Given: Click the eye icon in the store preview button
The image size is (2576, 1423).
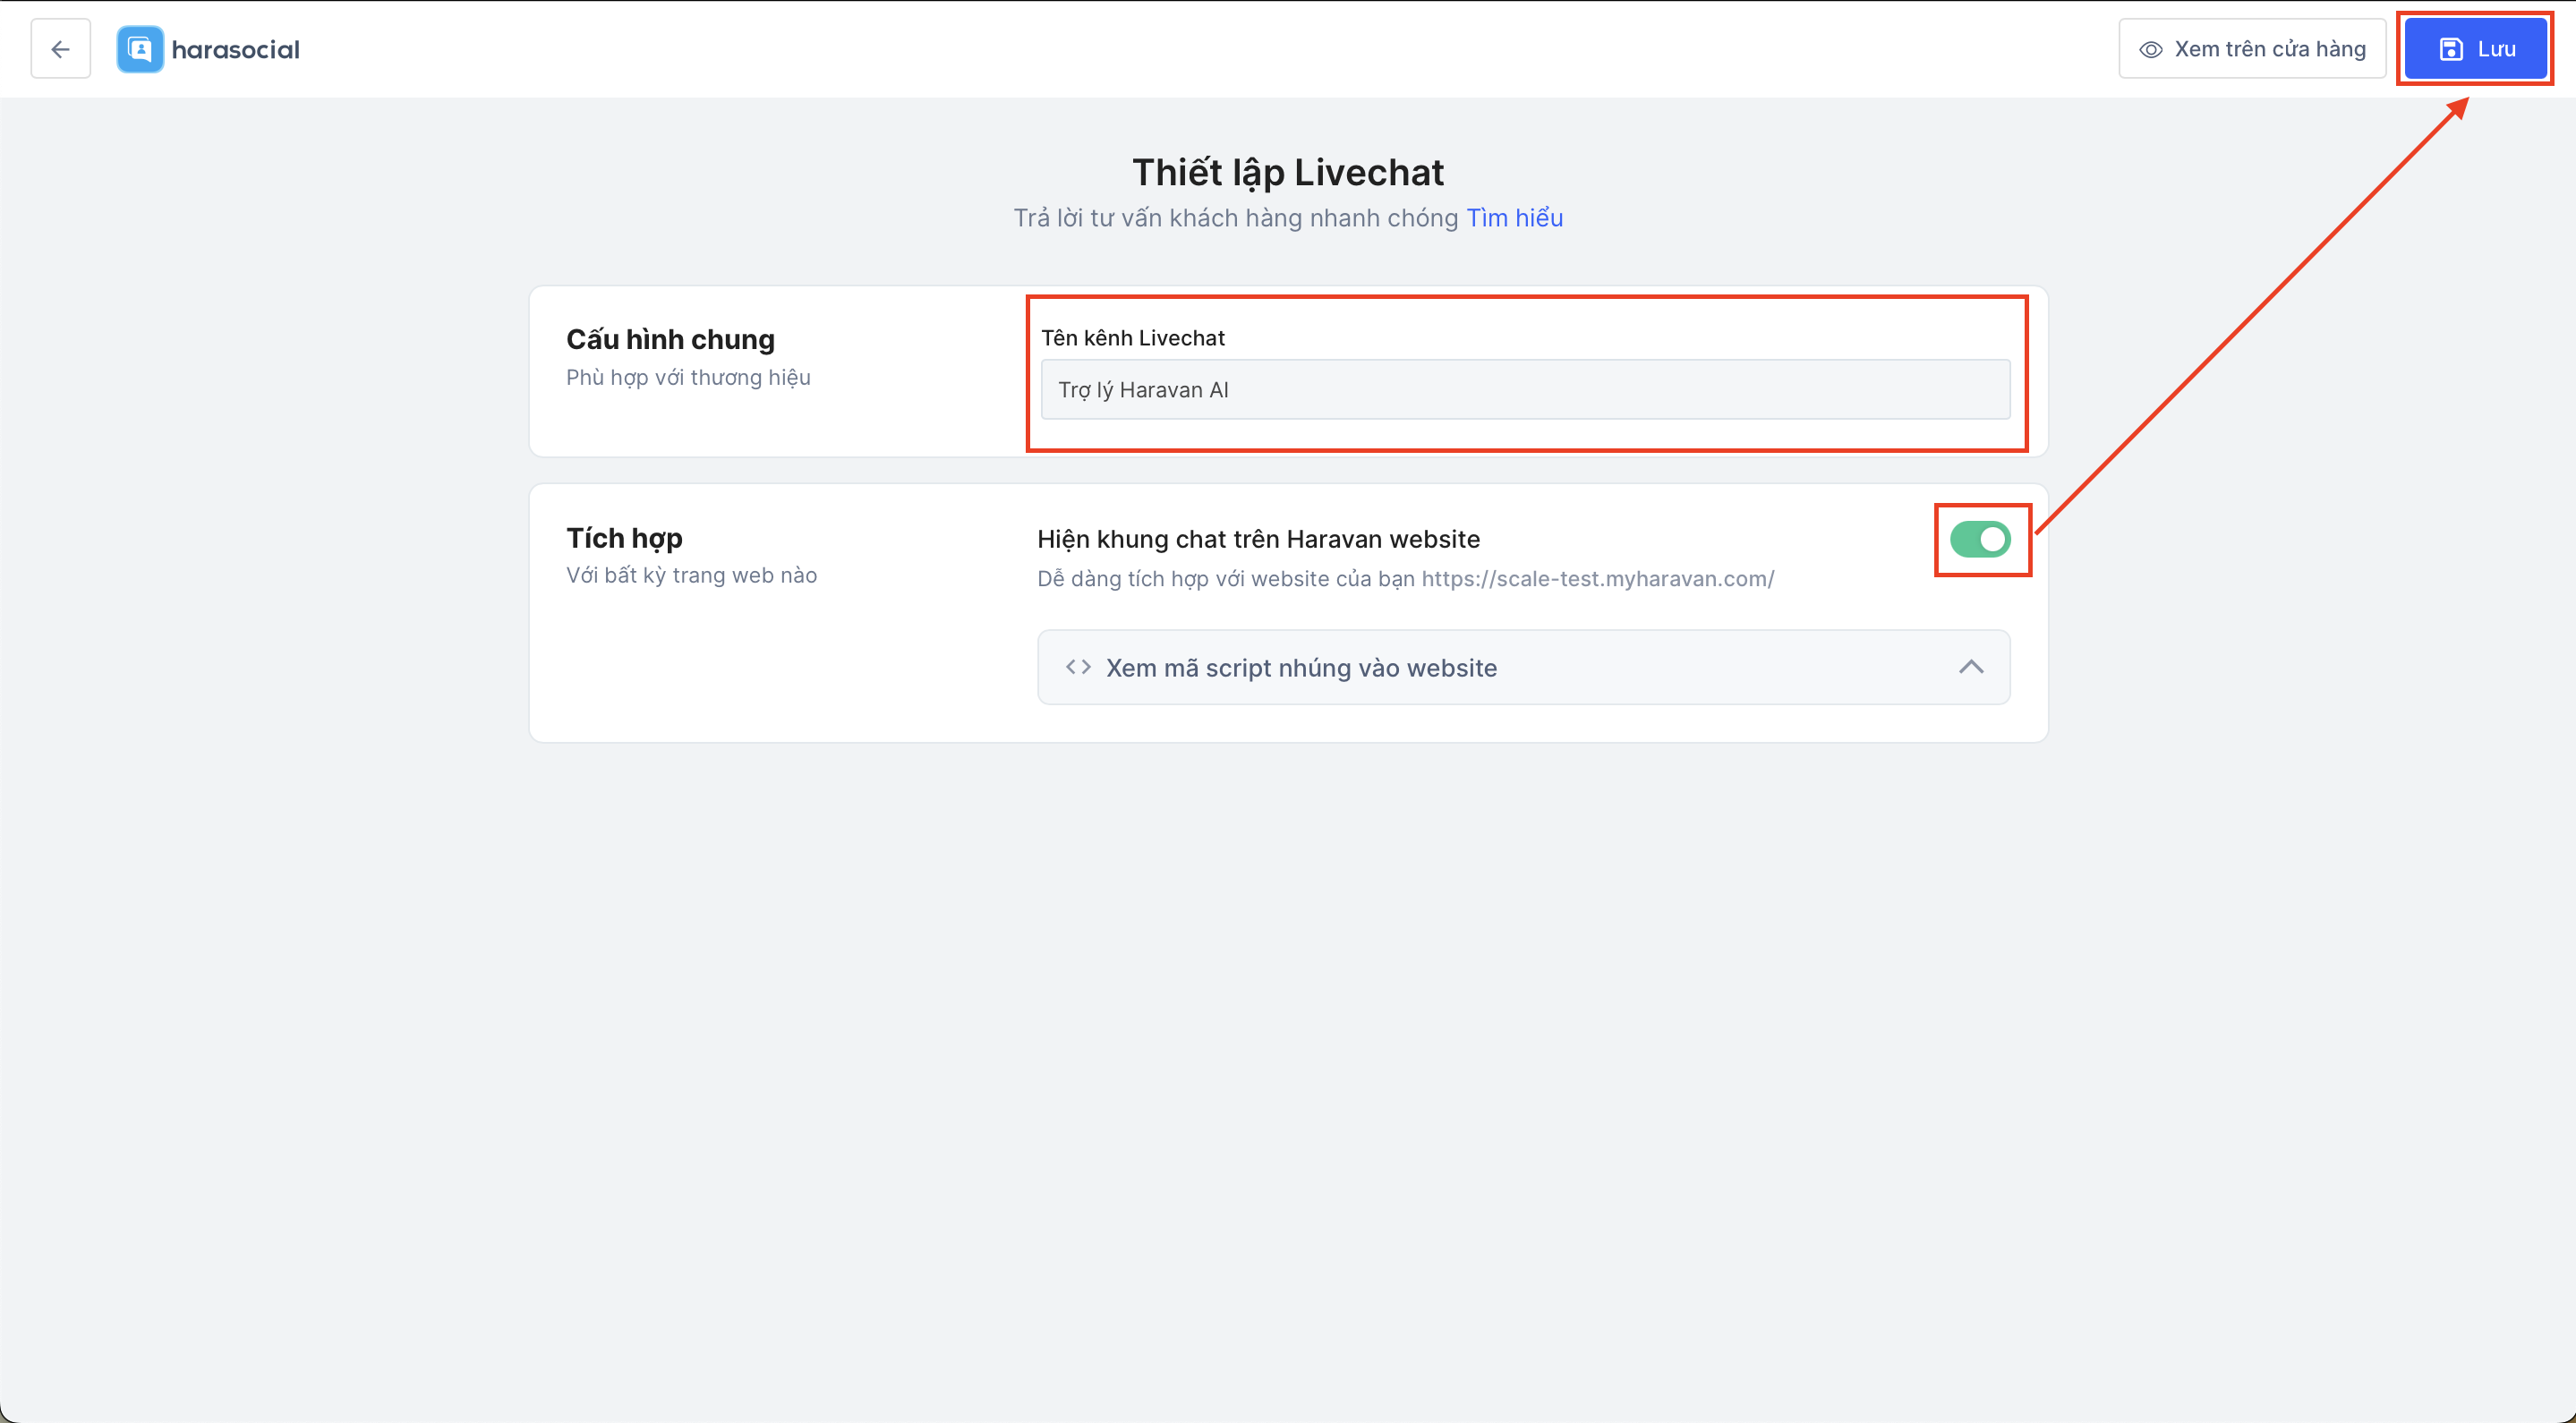Looking at the screenshot, I should click(2150, 49).
